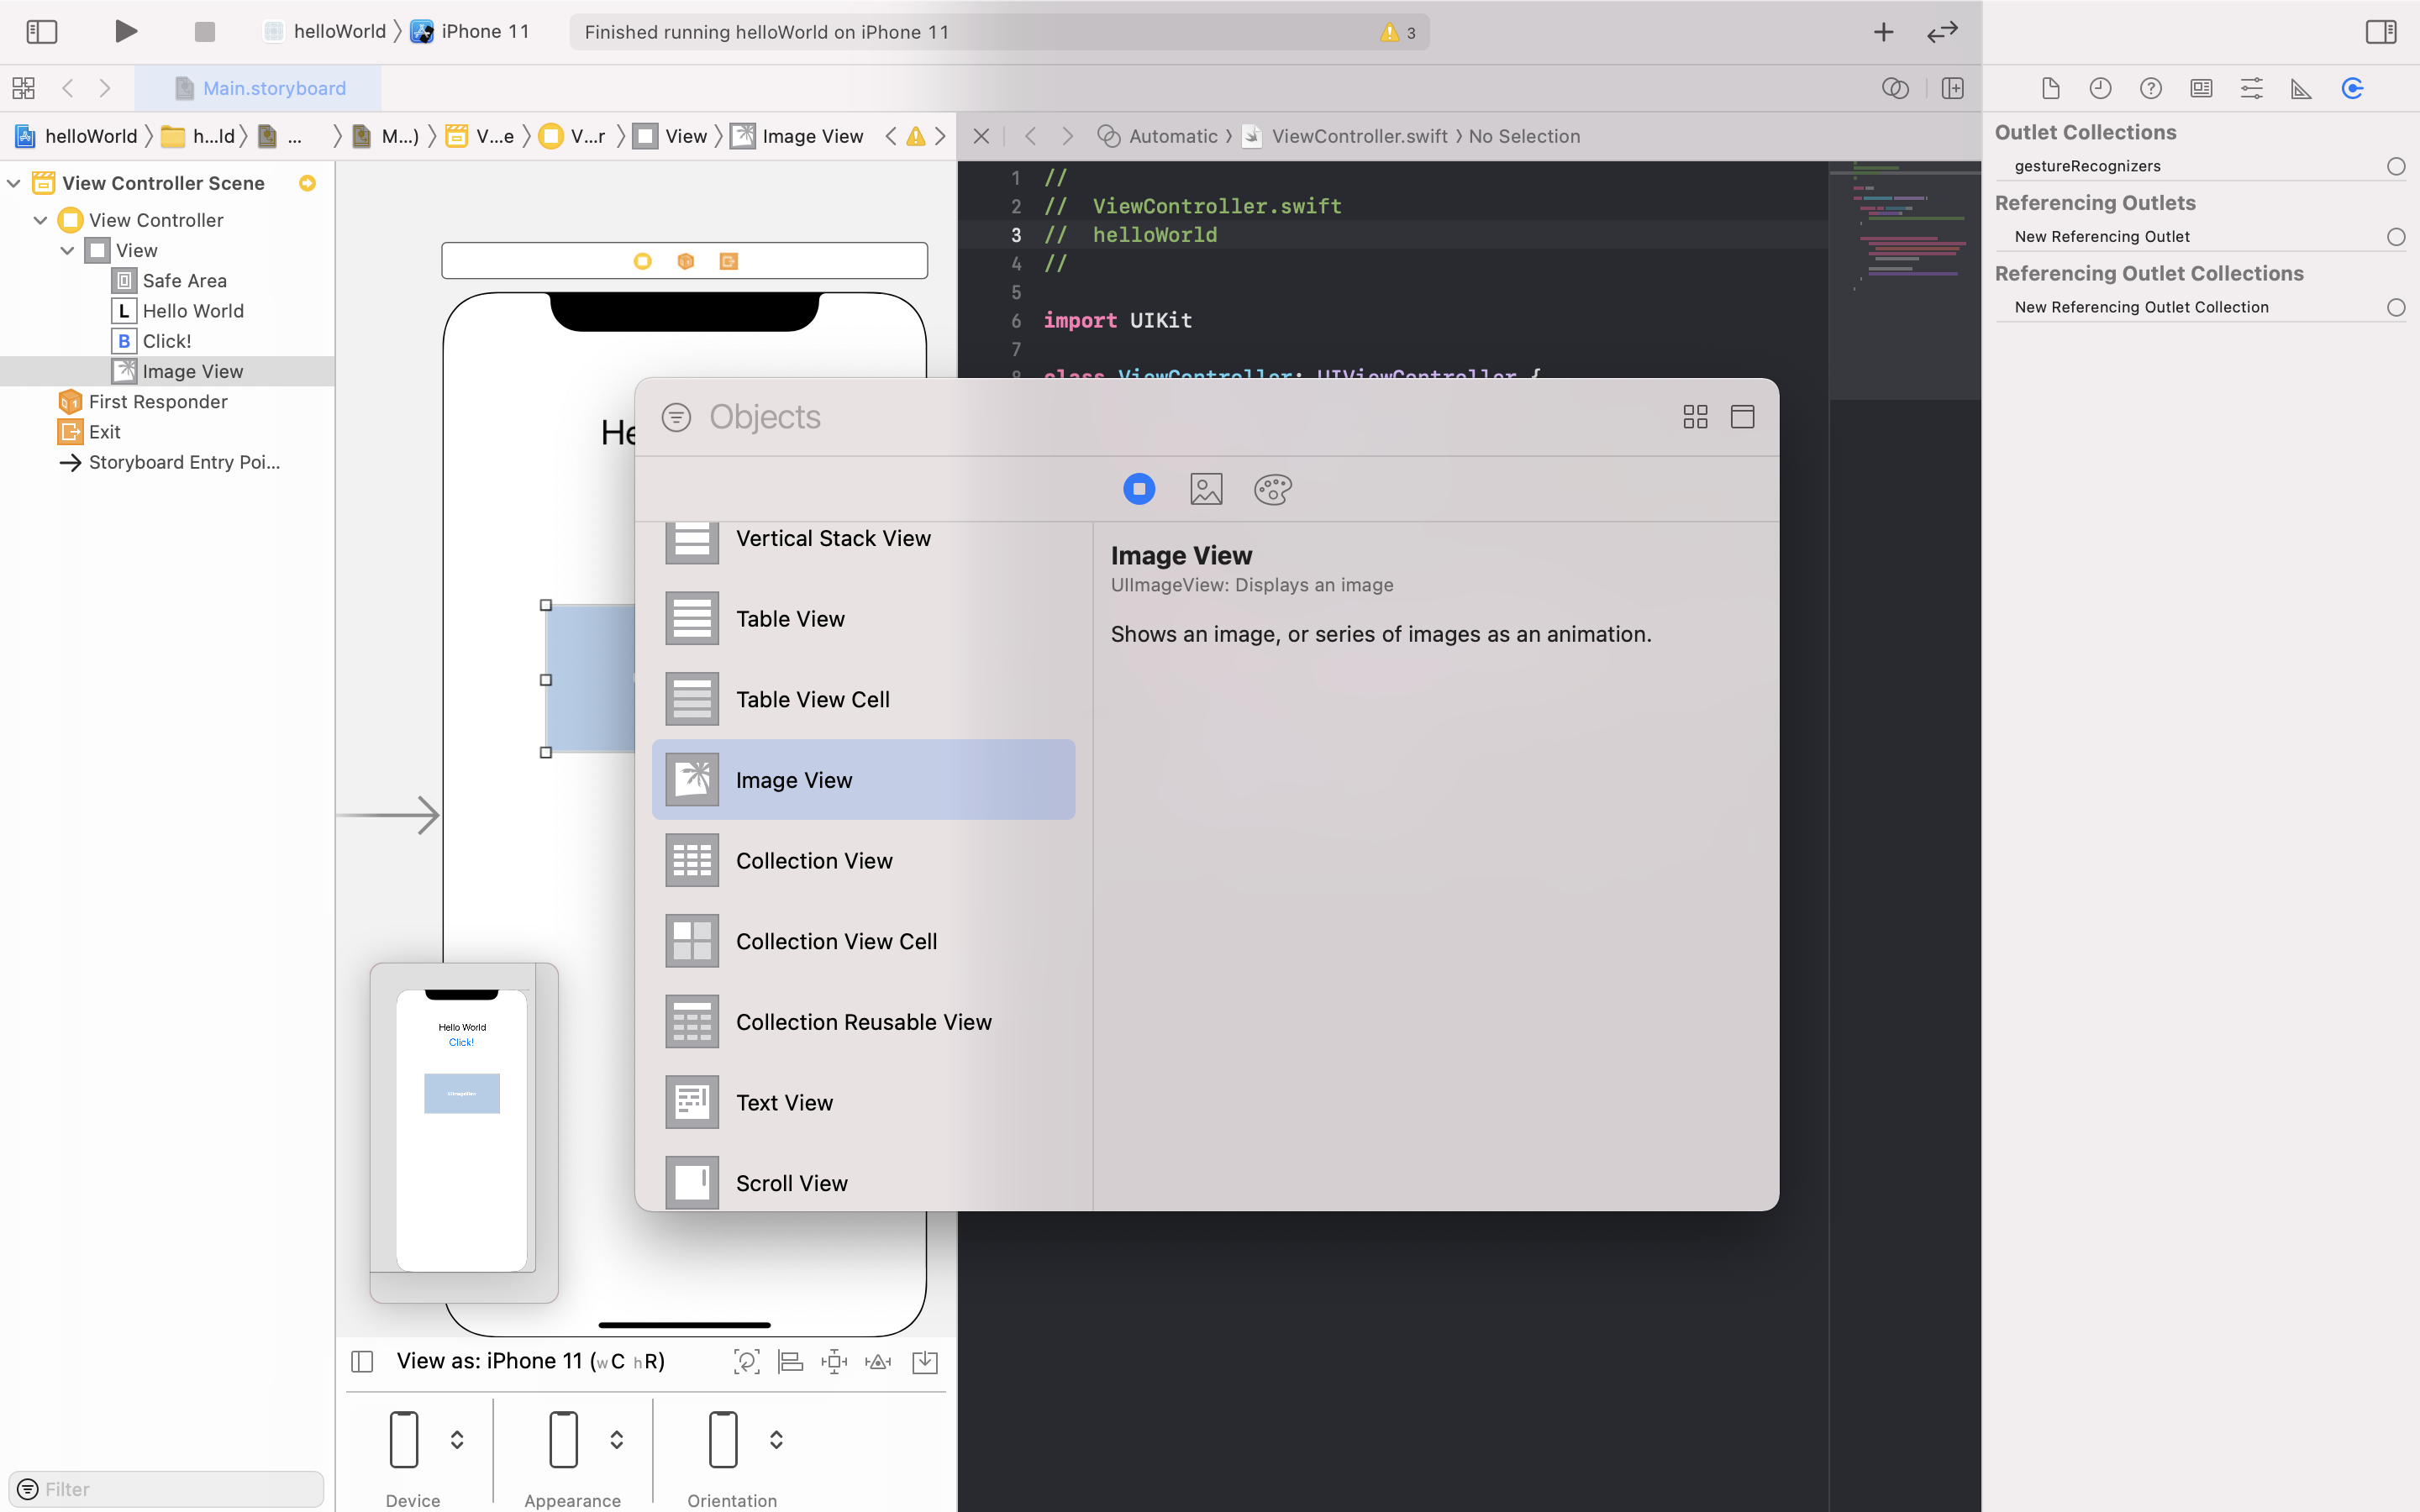Toggle the left Navigator sidebar
2420x1512 pixels.
(x=41, y=31)
